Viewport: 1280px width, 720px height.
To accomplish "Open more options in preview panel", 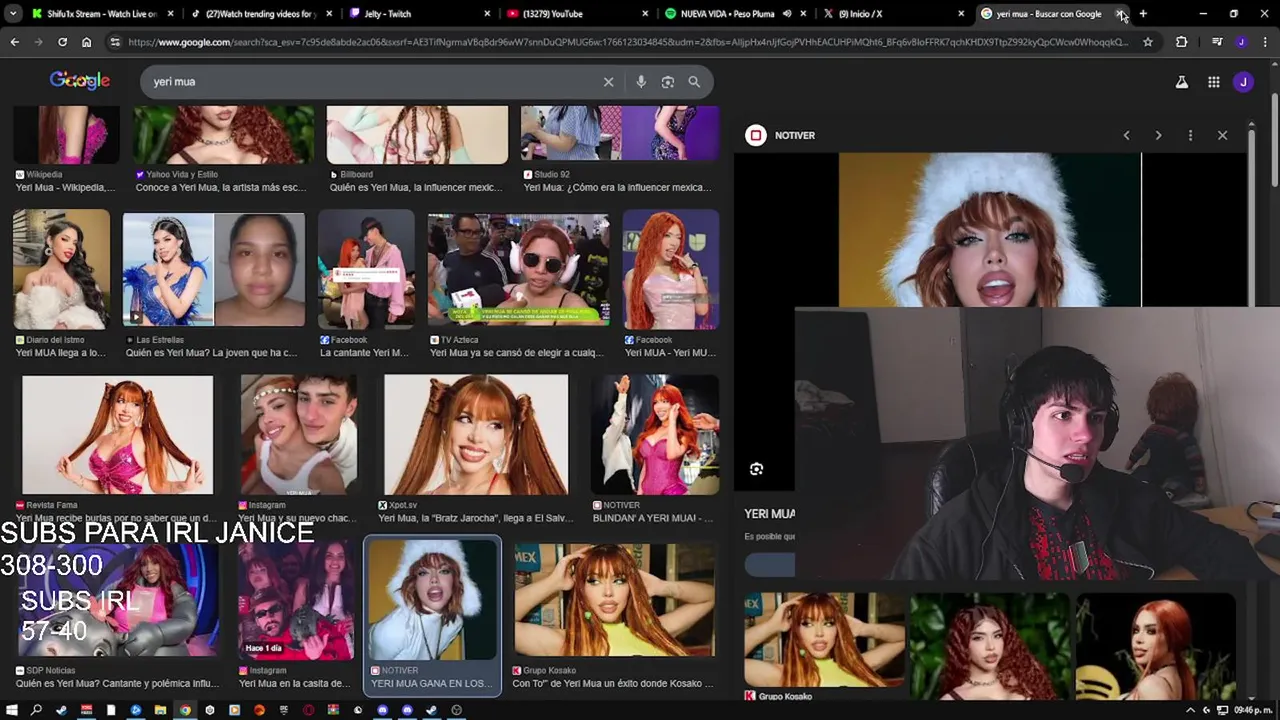I will (1190, 135).
